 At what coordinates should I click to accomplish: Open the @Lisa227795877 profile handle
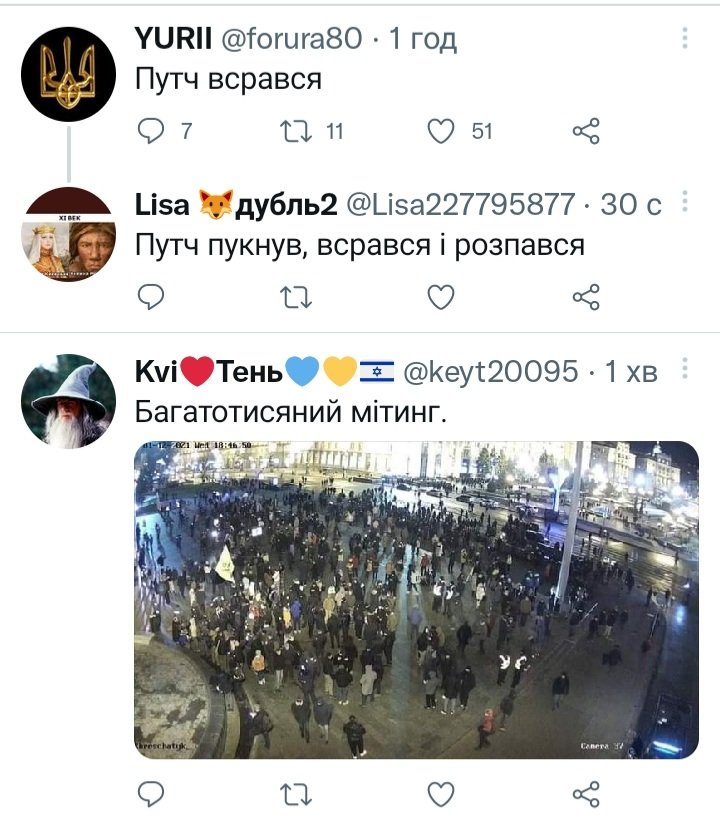click(x=461, y=204)
